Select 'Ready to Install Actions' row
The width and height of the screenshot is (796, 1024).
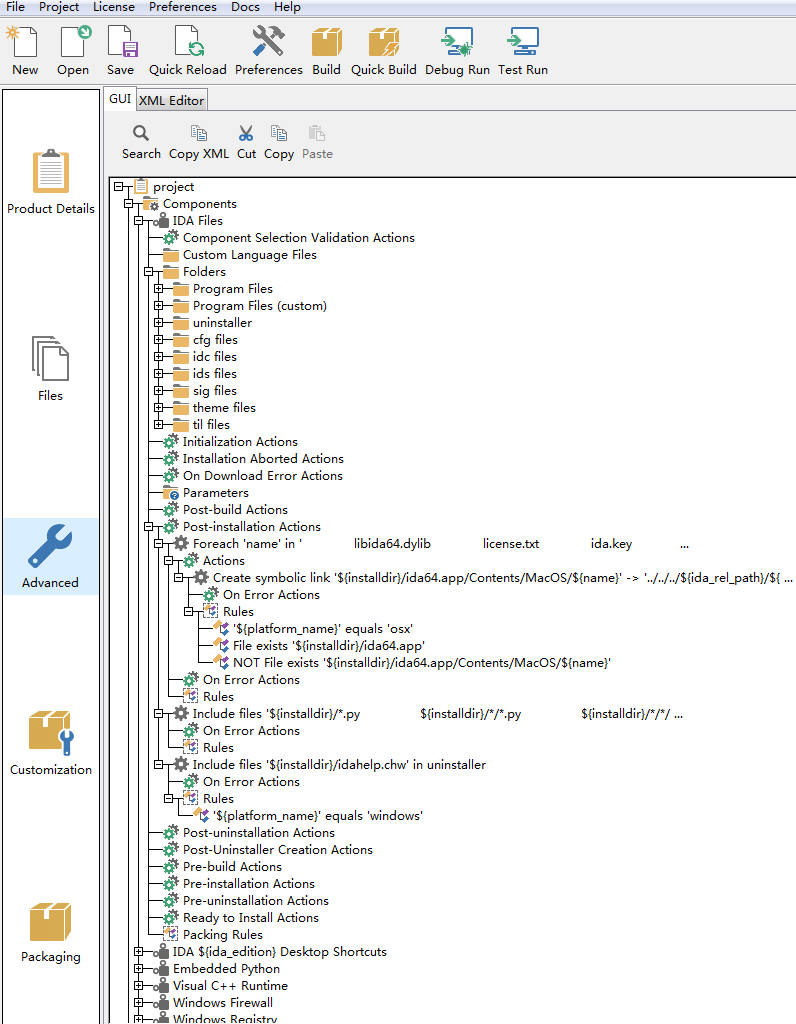tap(251, 917)
